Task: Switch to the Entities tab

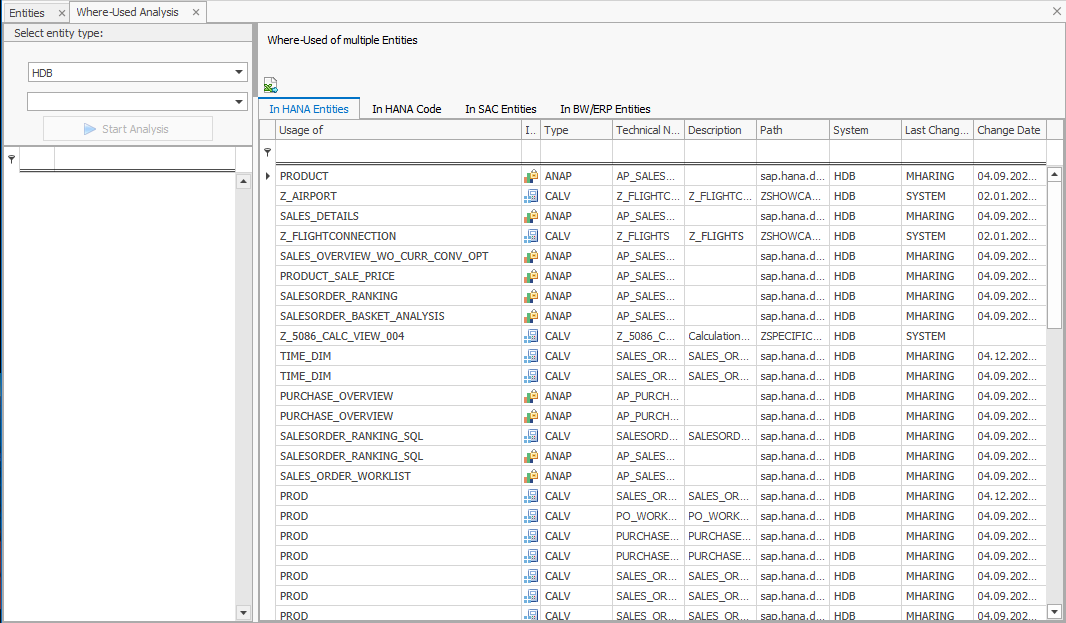Action: 25,13
